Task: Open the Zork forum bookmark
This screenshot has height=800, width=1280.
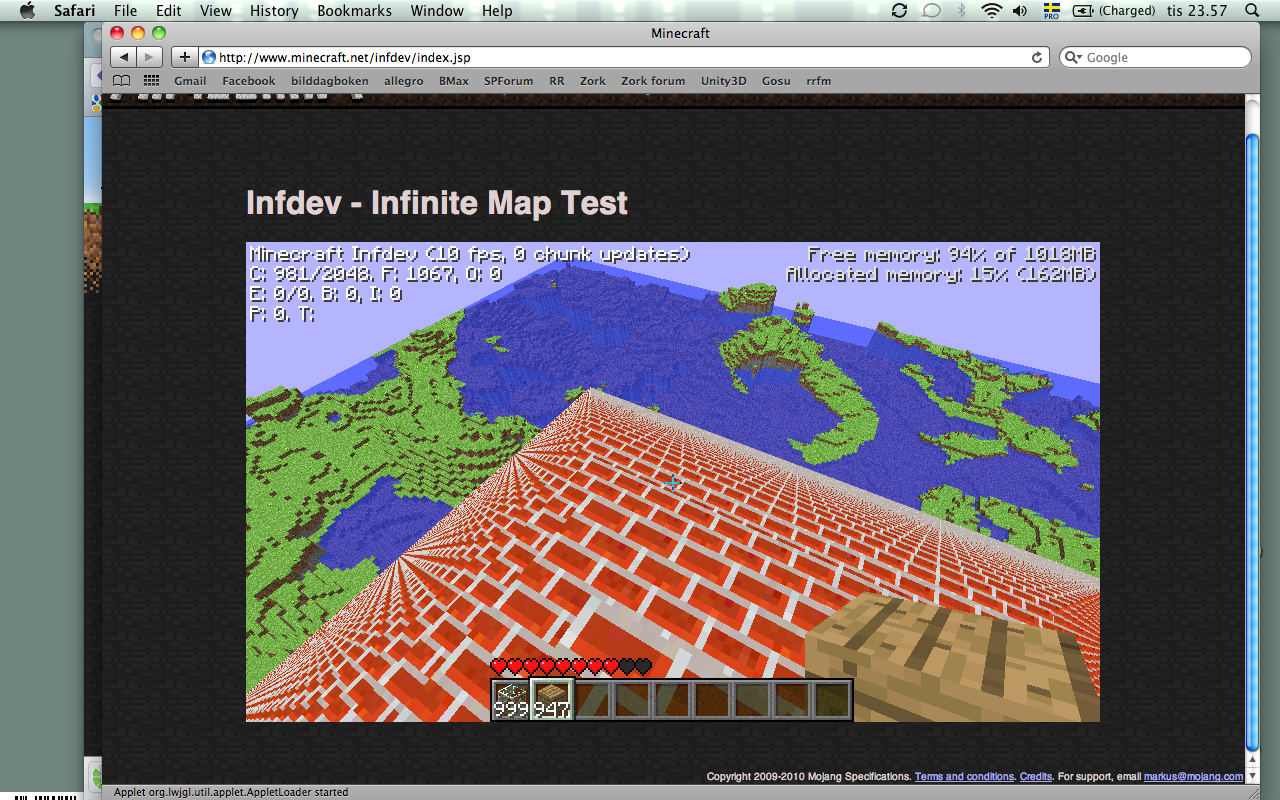Action: (653, 81)
